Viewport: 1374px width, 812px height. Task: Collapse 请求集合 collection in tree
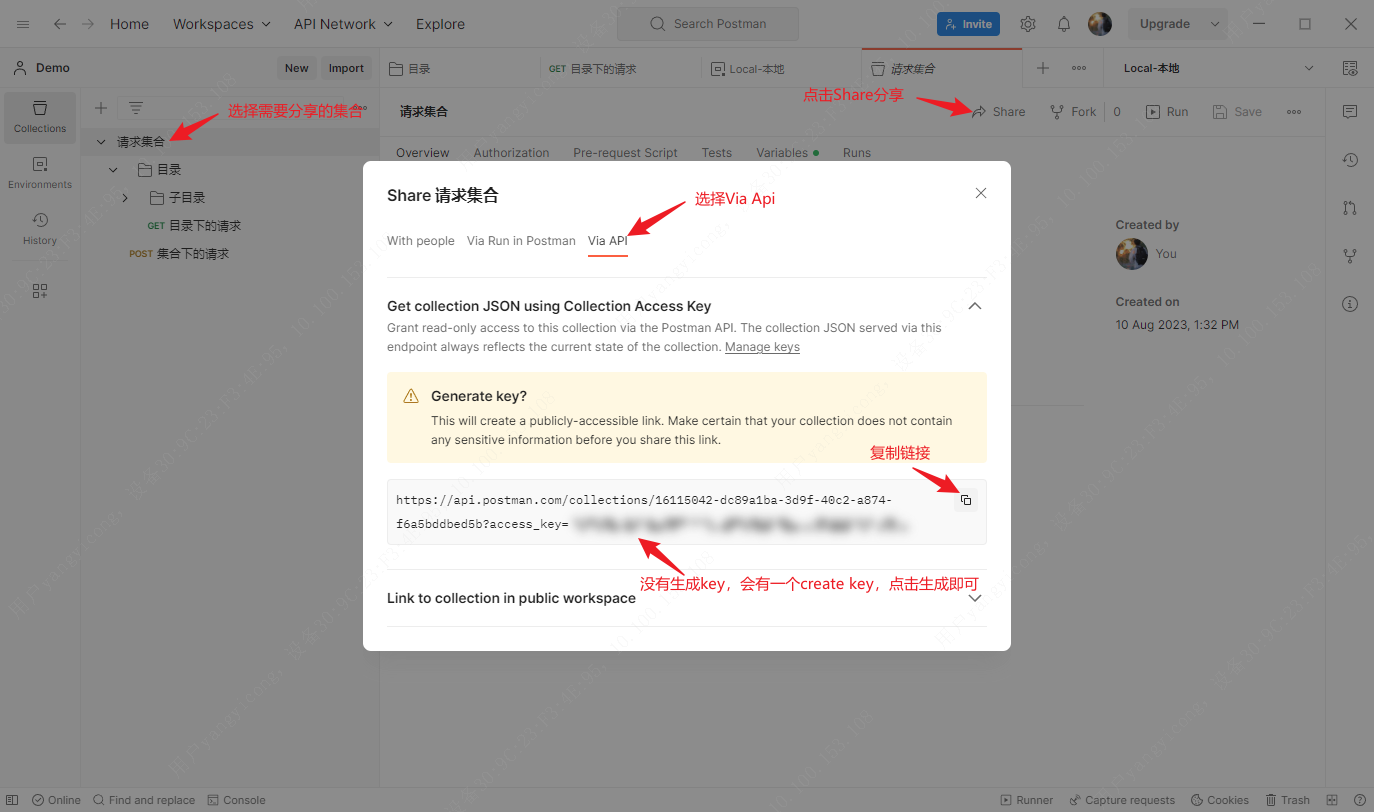[x=101, y=142]
